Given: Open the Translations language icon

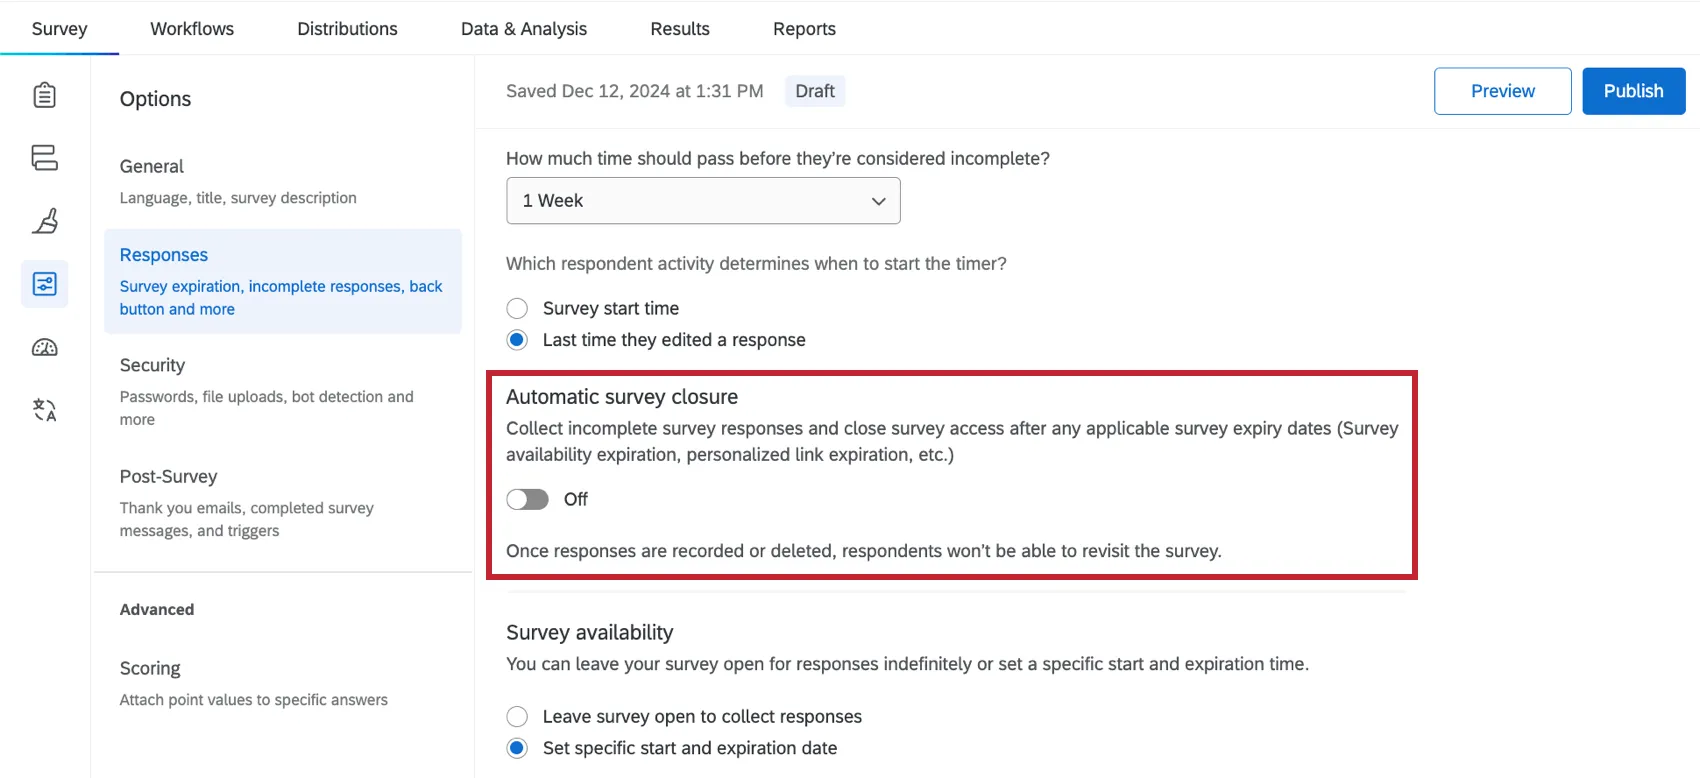Looking at the screenshot, I should [44, 410].
